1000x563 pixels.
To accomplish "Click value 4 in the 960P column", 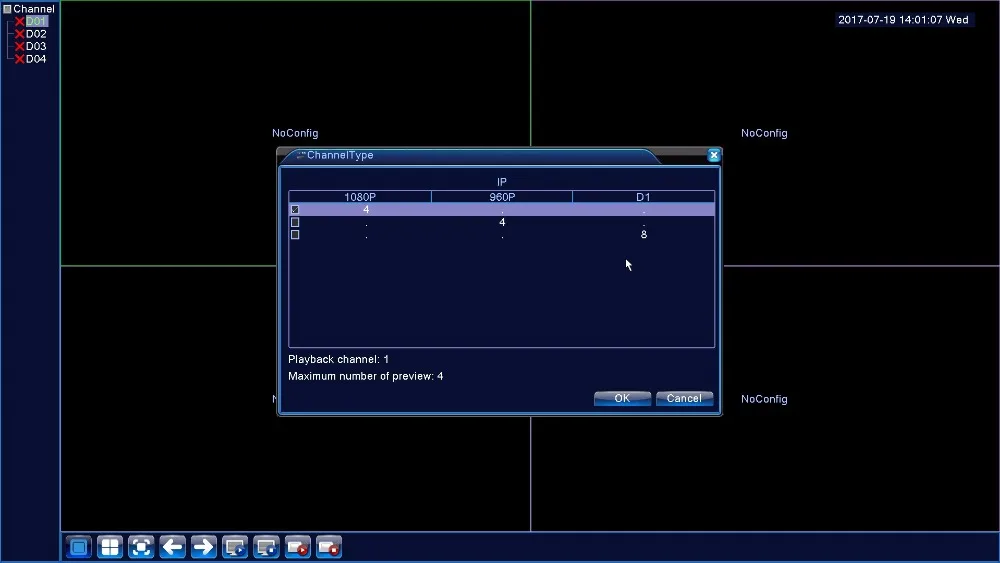I will click(x=502, y=223).
